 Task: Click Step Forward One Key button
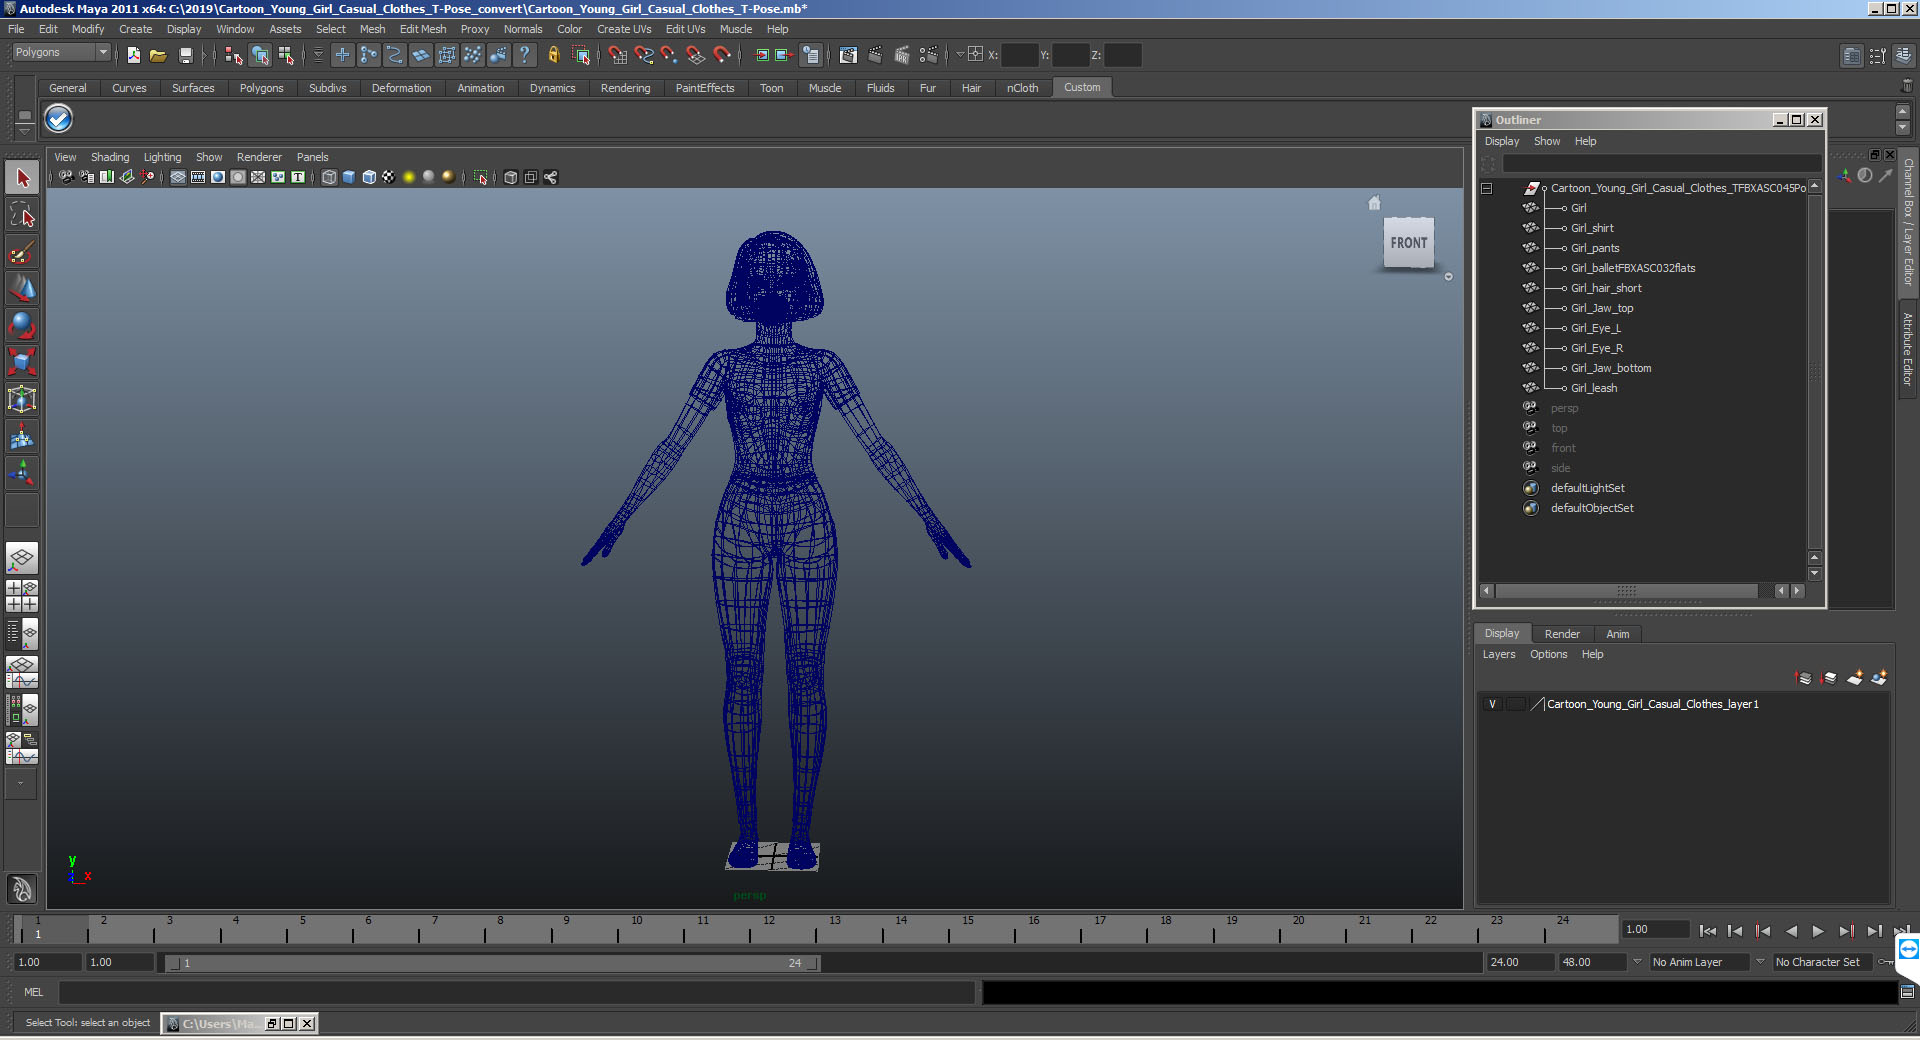pyautogui.click(x=1846, y=931)
